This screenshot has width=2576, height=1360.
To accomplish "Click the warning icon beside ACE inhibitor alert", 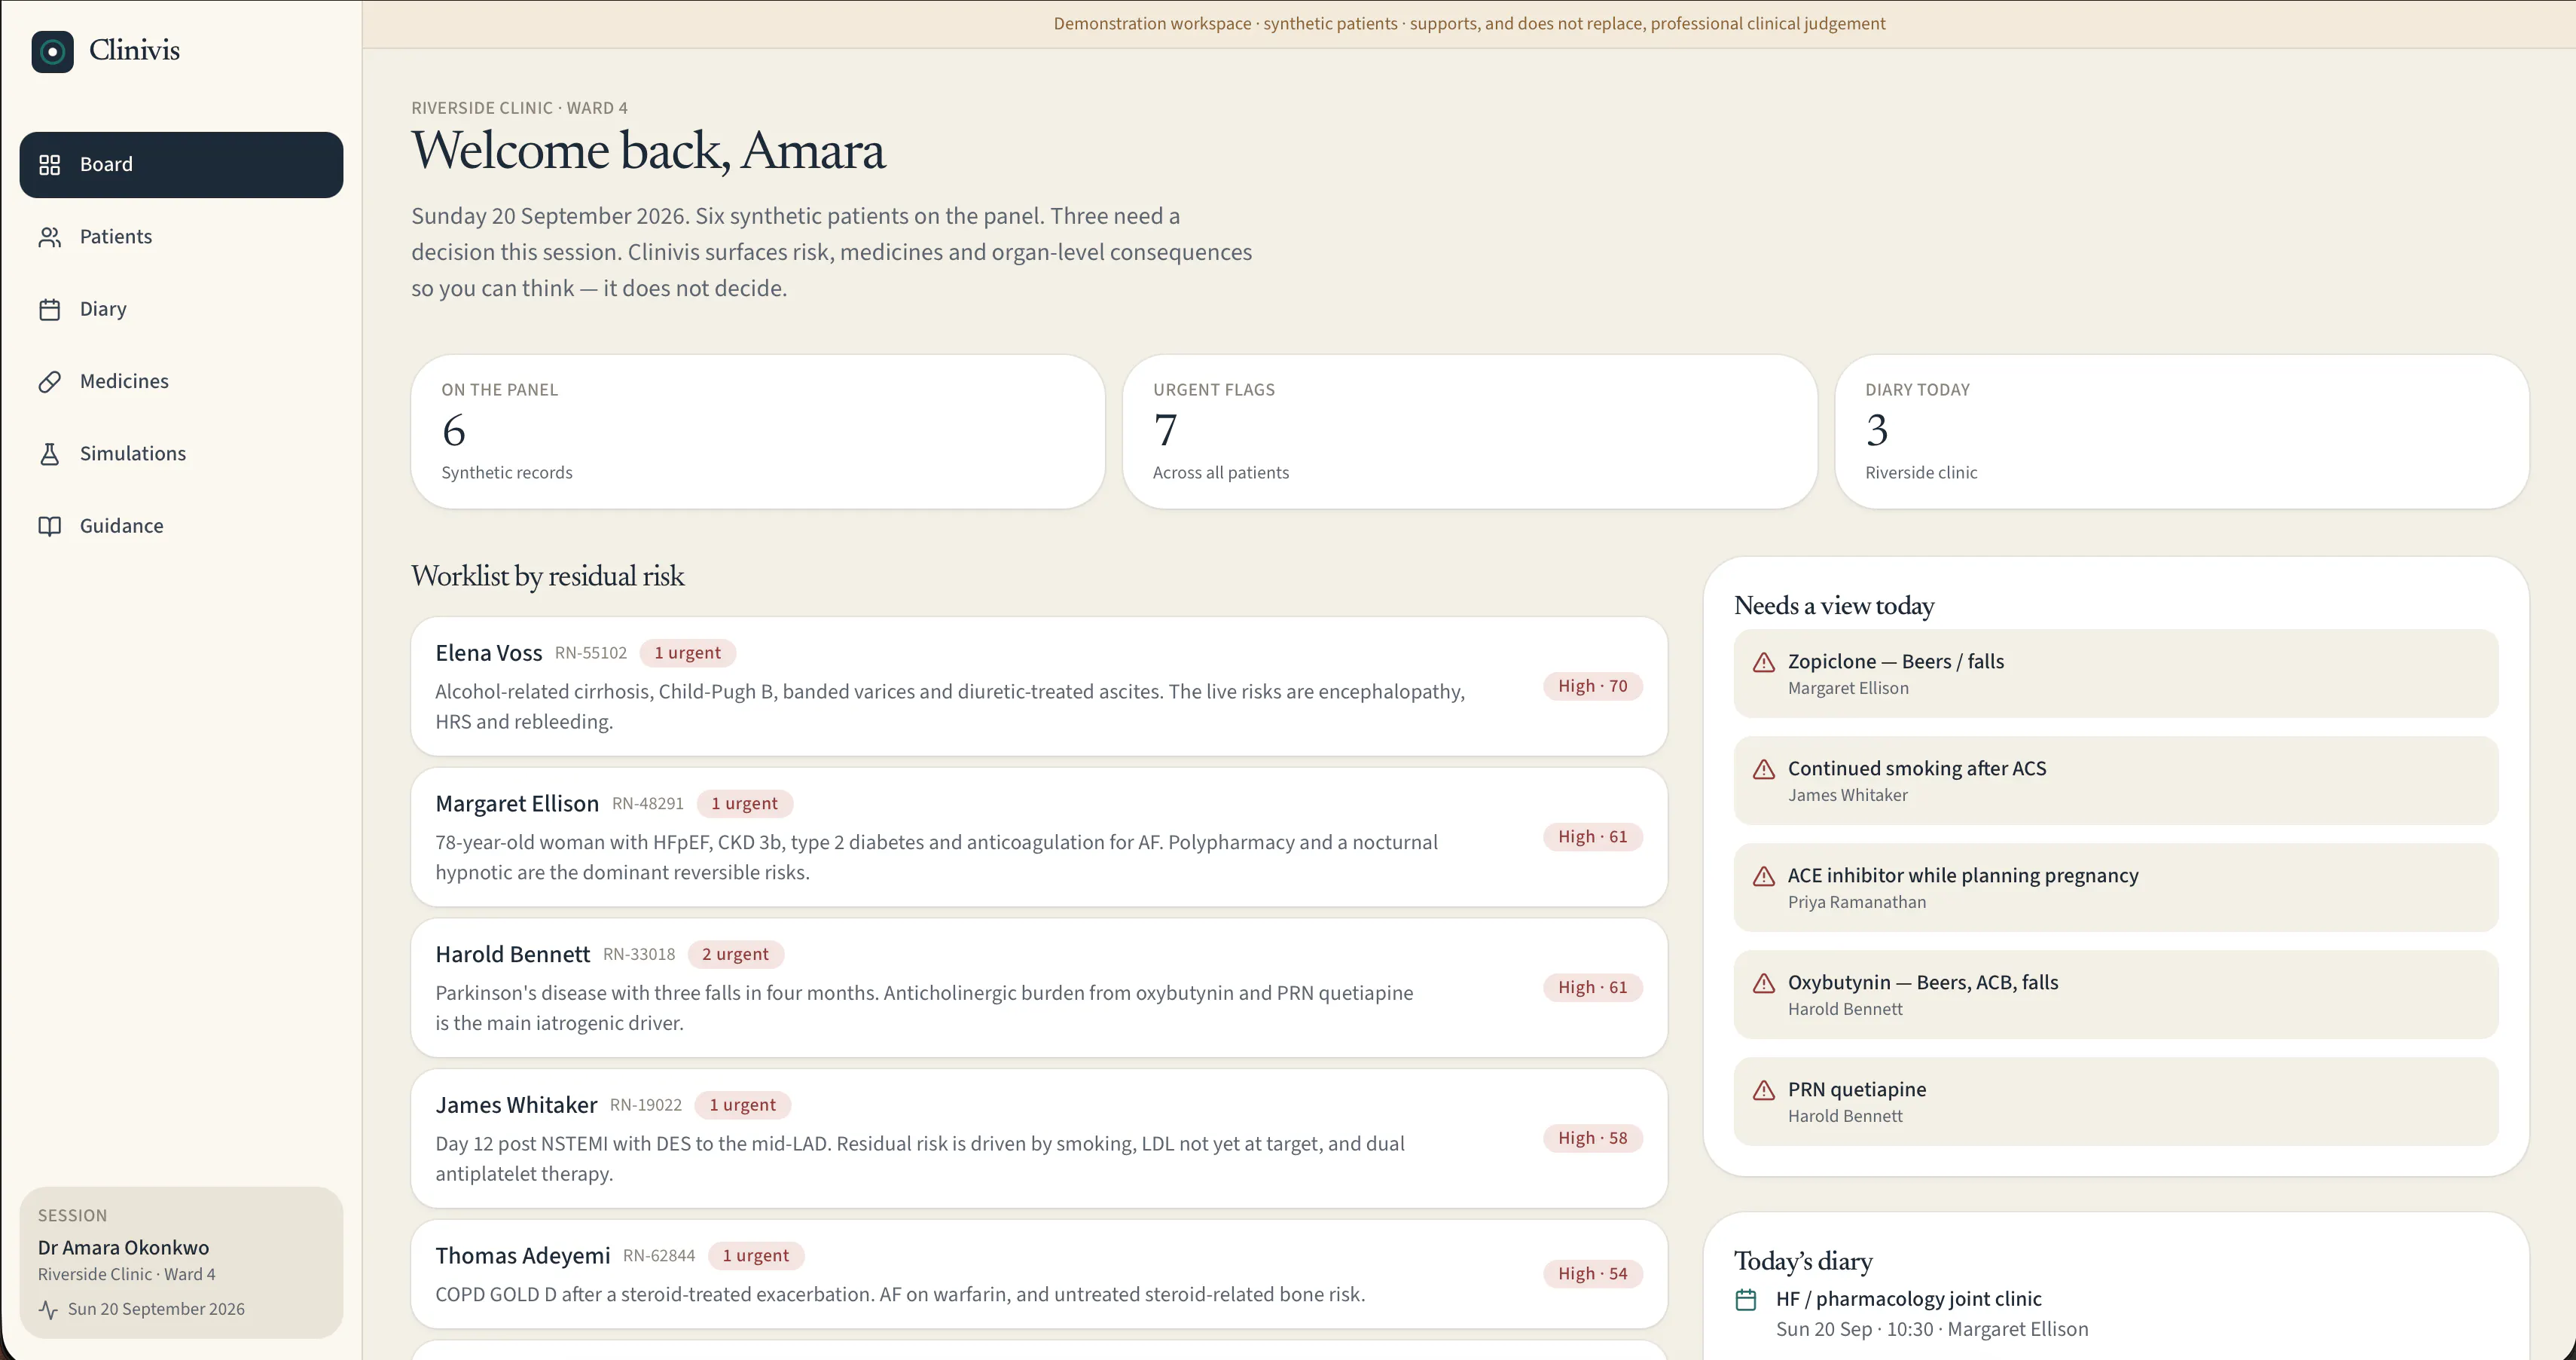I will [1764, 876].
